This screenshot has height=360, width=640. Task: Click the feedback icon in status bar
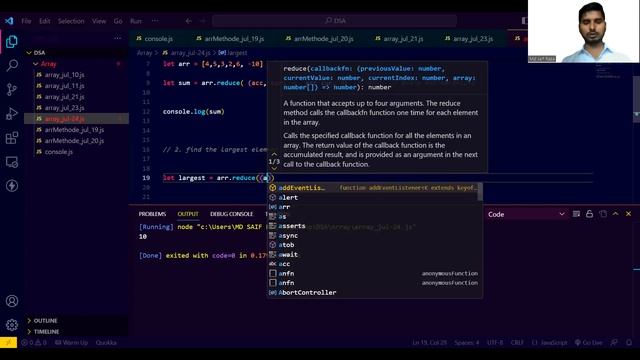click(614, 342)
